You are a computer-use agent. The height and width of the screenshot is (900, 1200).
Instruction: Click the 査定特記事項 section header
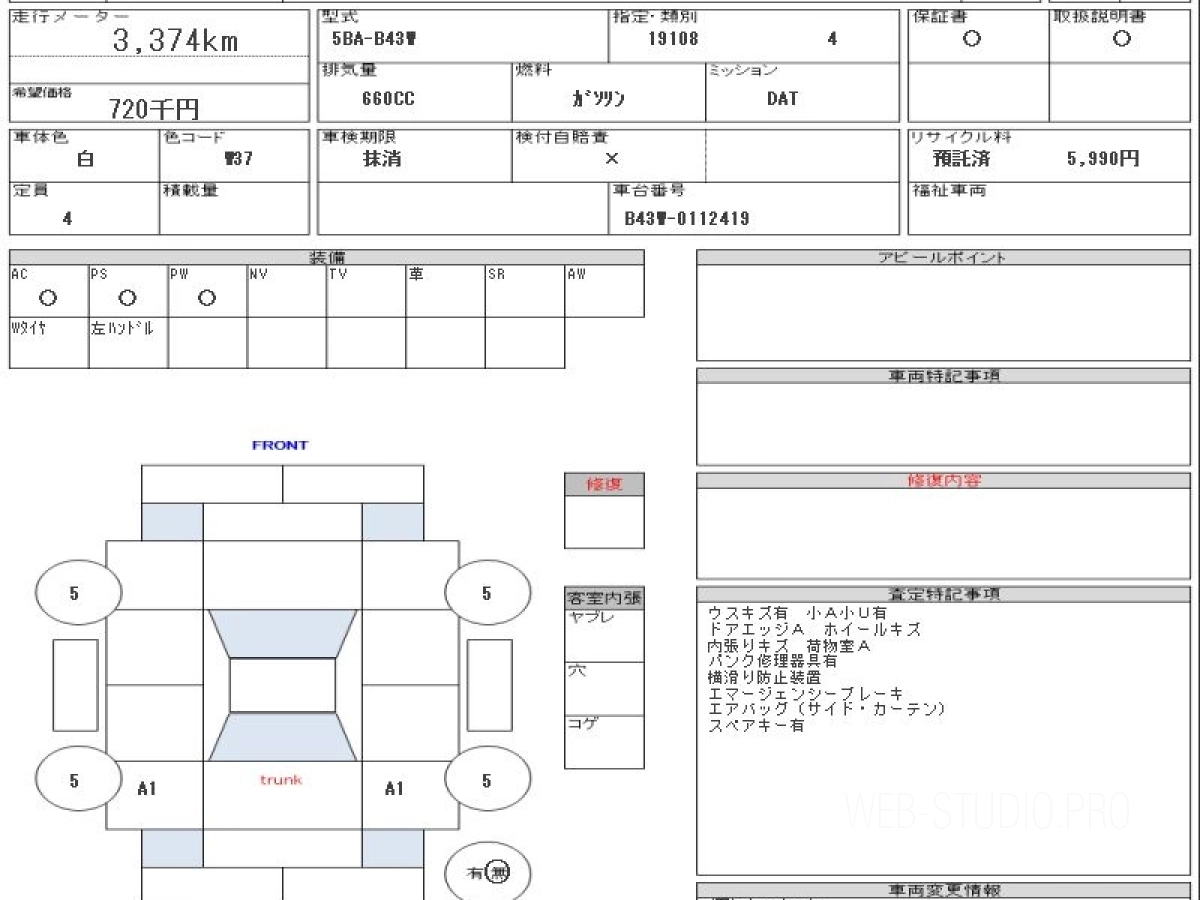click(943, 594)
